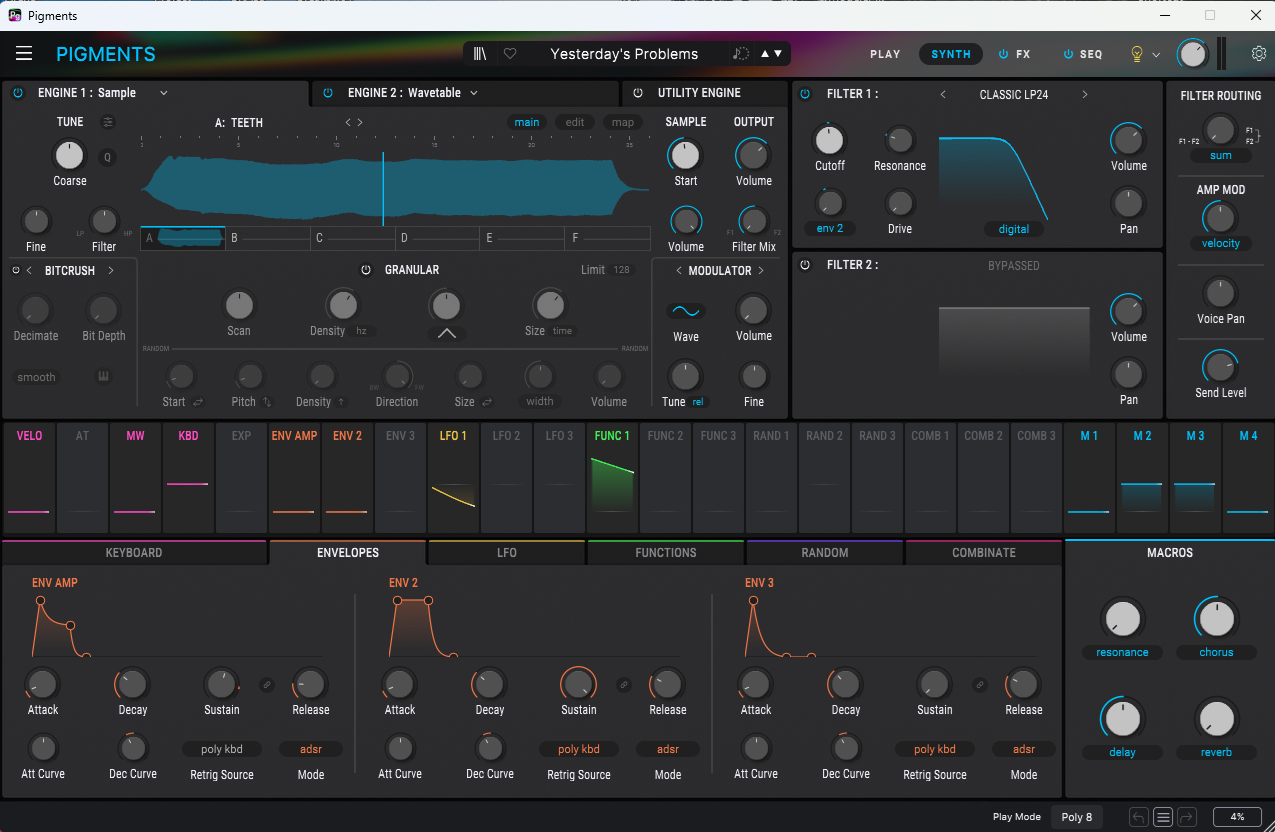
Task: Click the undo arrow icon
Action: point(1139,817)
